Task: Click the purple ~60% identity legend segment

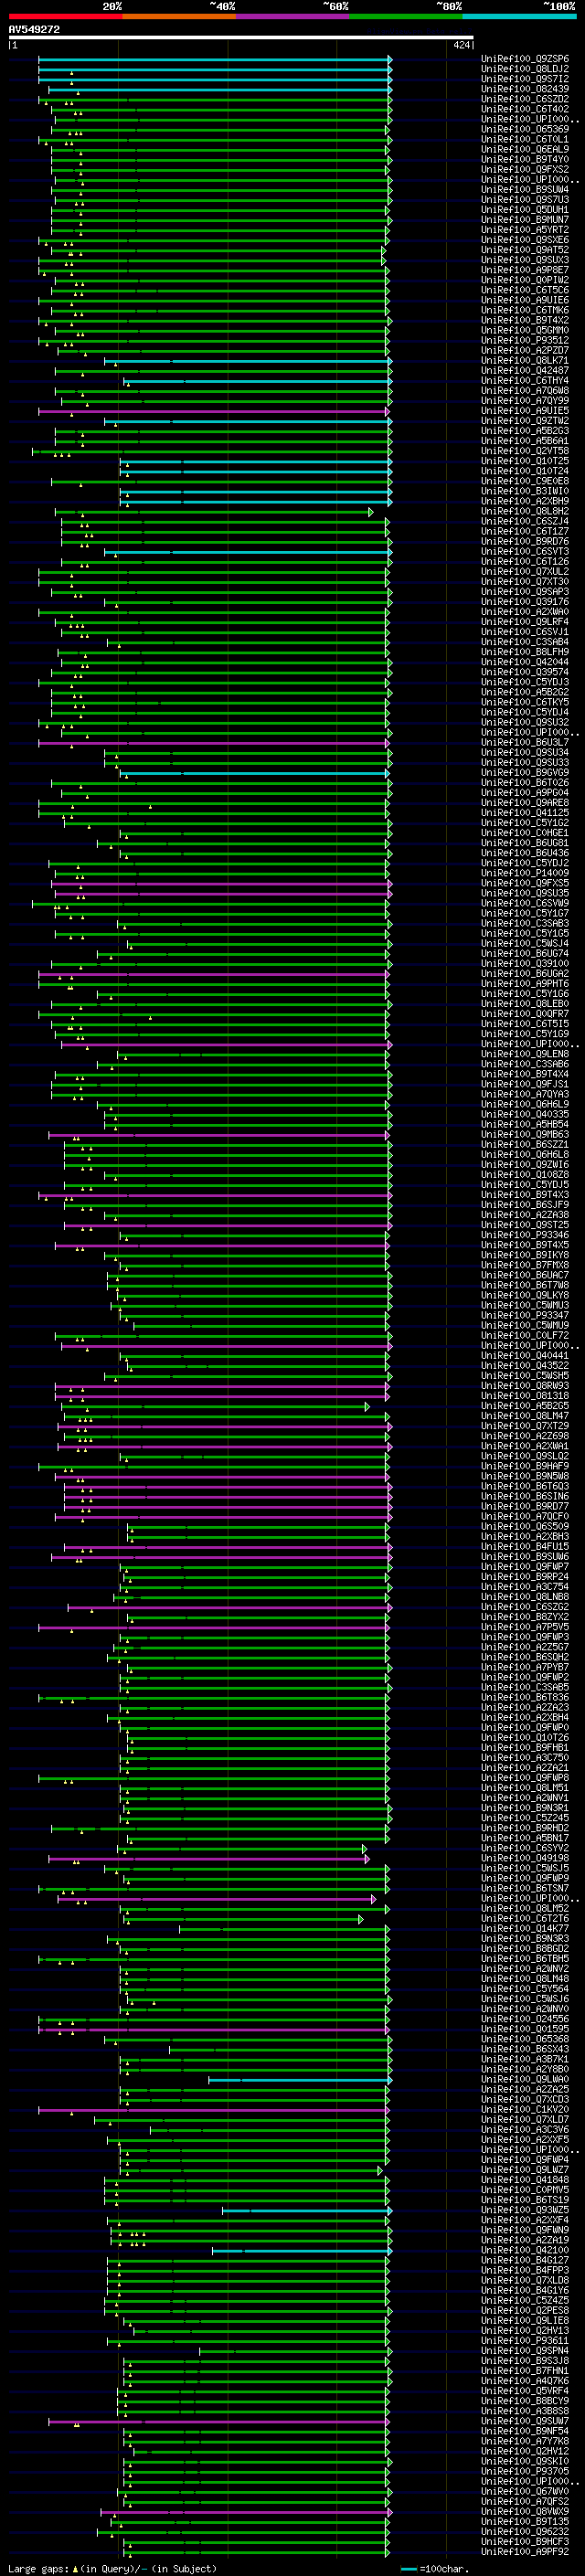Action: (293, 16)
